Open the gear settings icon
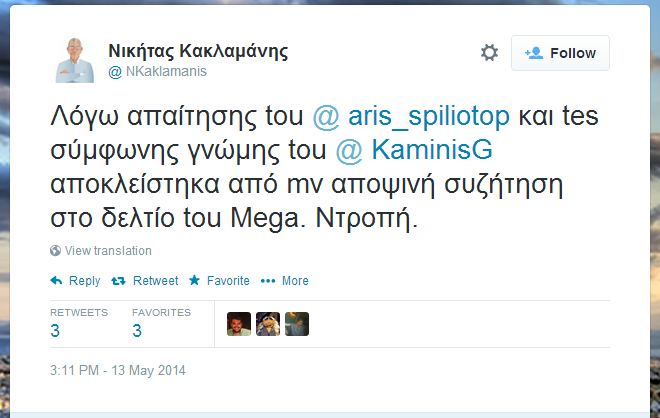Image resolution: width=660 pixels, height=418 pixels. [x=489, y=53]
